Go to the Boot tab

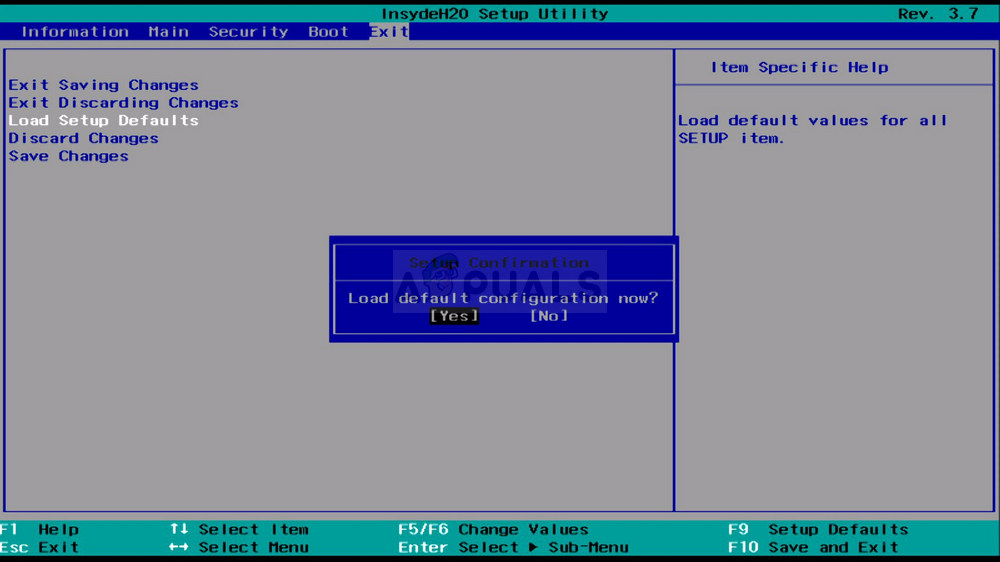[328, 31]
